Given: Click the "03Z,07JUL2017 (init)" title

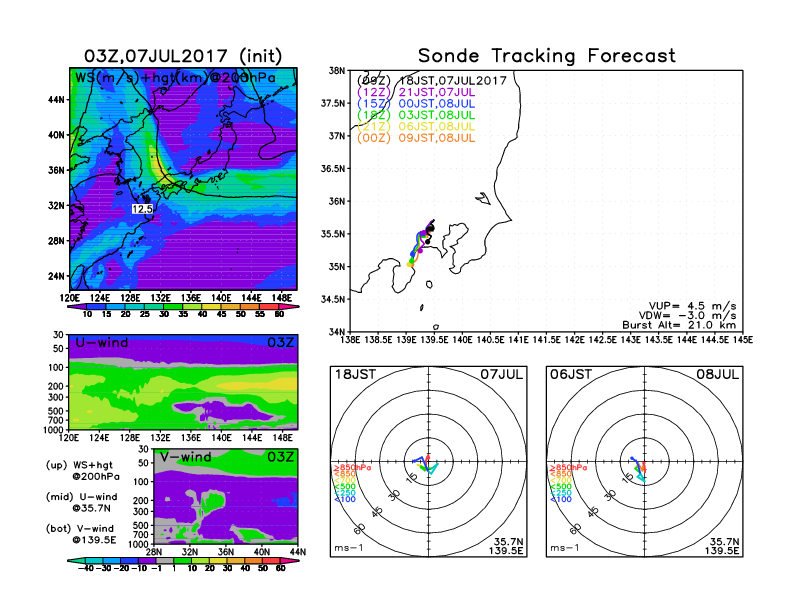Looking at the screenshot, I should 183,56.
